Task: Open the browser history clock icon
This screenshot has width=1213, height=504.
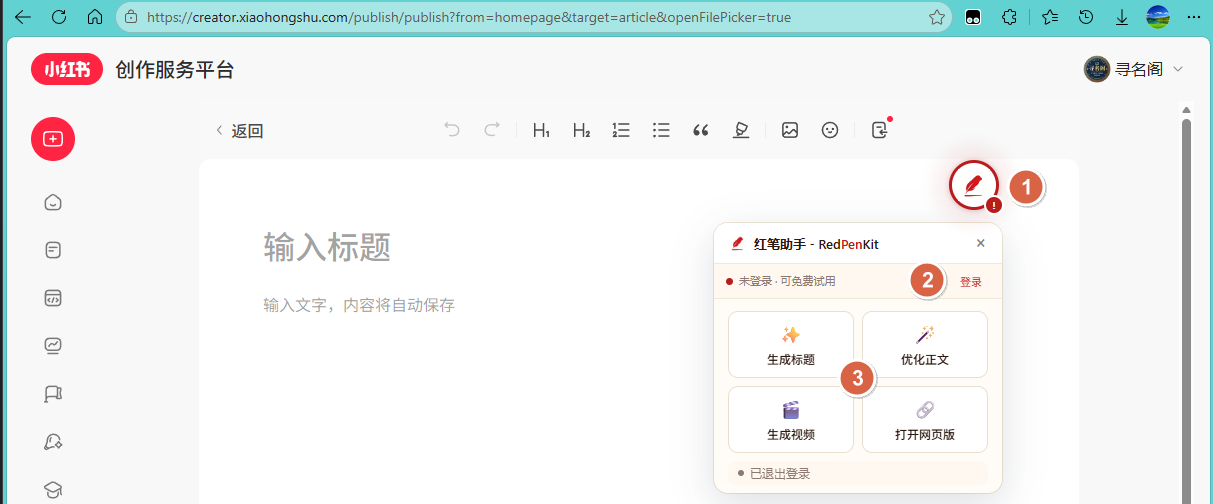Action: pos(1086,17)
